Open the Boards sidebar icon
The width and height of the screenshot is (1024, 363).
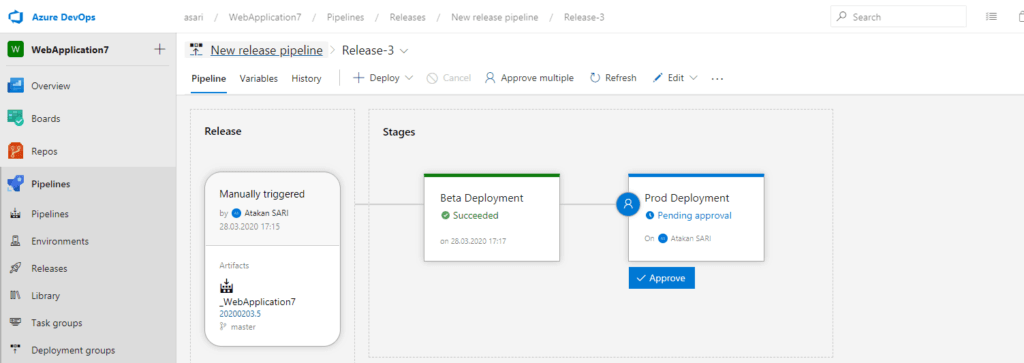coord(16,118)
